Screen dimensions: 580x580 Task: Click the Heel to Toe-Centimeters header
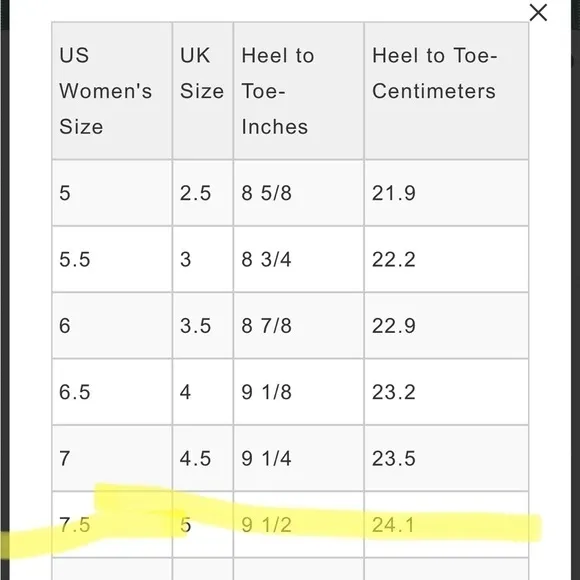[x=446, y=91]
